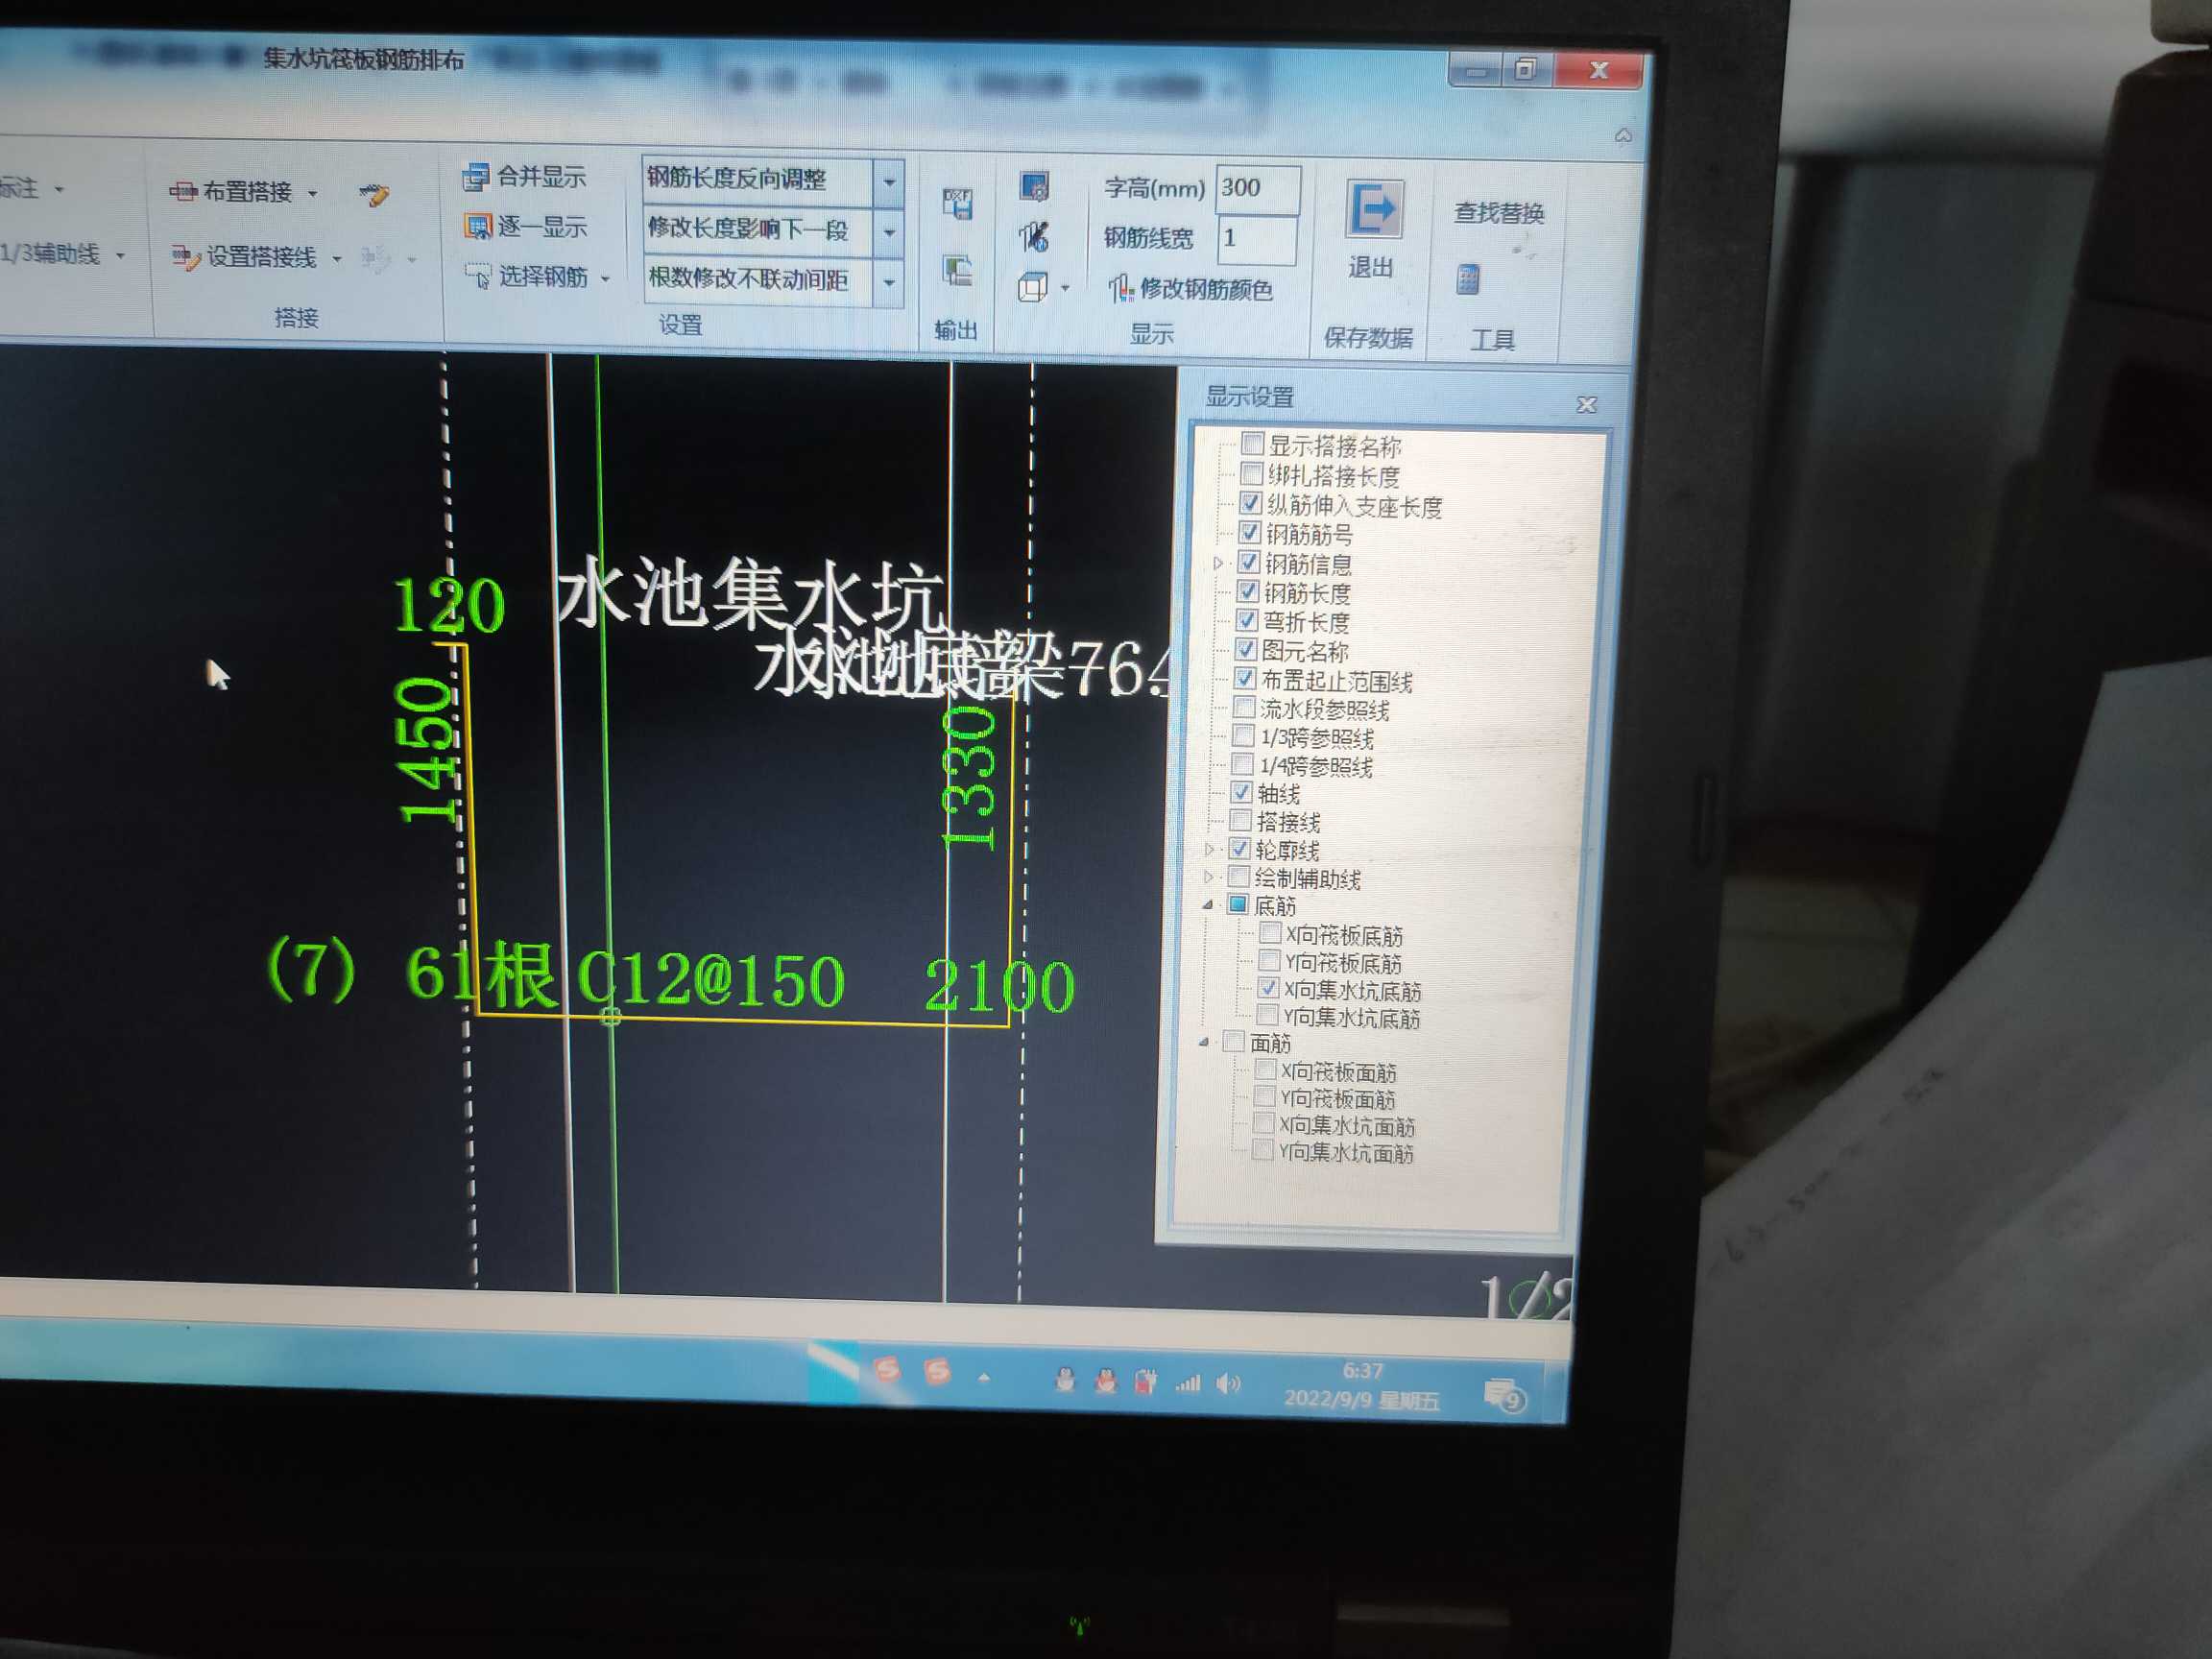Click the 合并显示 icon

tap(476, 177)
